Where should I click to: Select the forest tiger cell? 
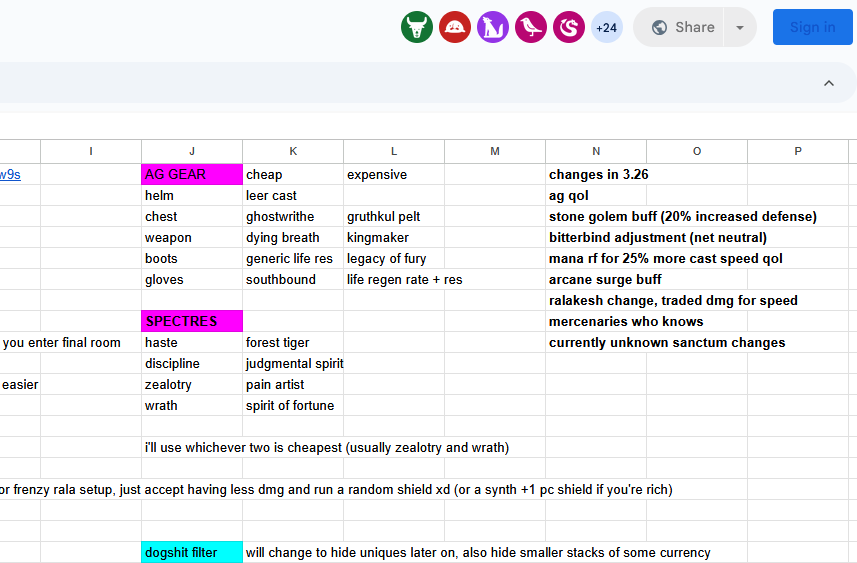click(293, 343)
